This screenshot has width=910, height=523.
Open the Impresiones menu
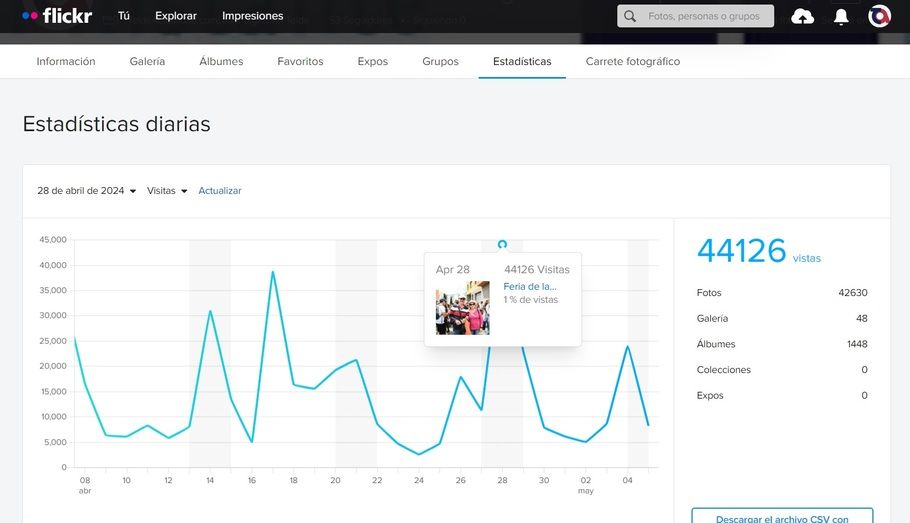click(252, 16)
